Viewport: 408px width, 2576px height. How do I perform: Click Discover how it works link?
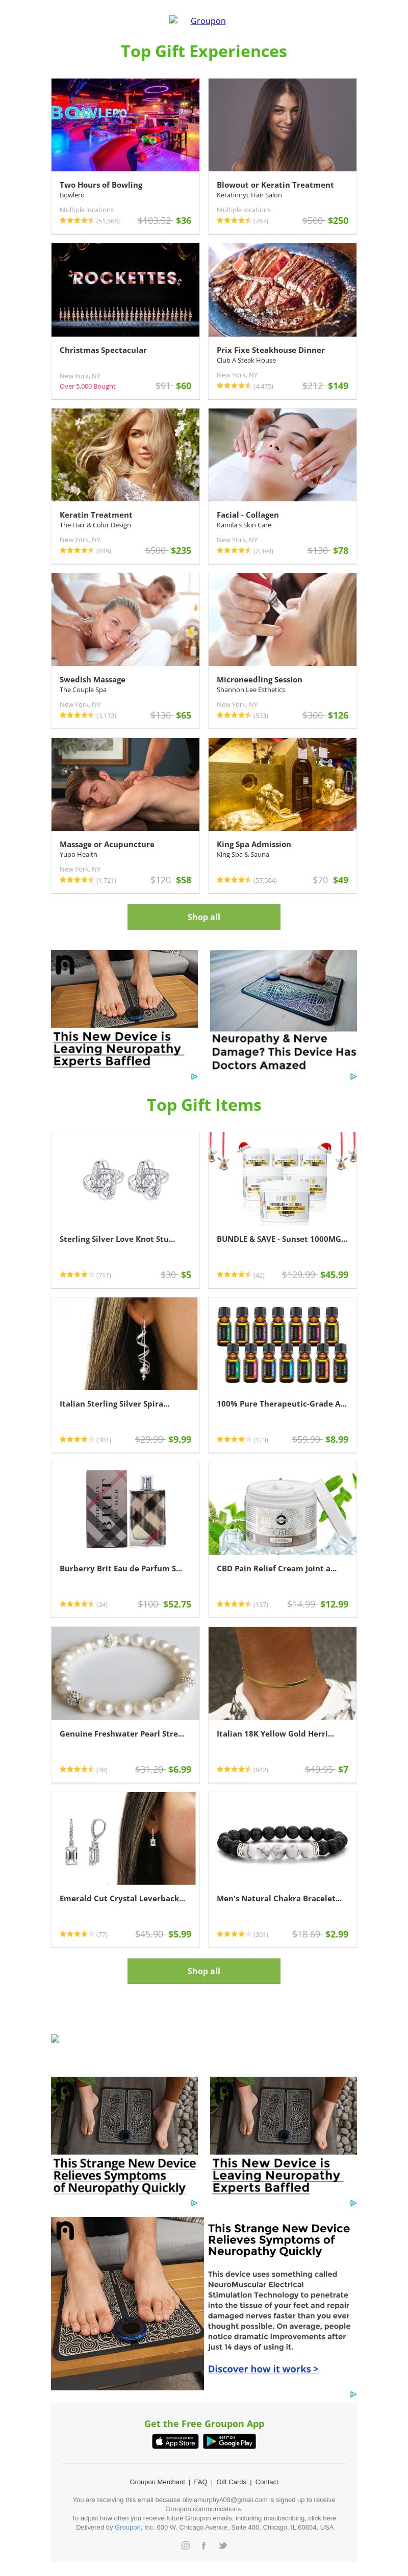263,2368
